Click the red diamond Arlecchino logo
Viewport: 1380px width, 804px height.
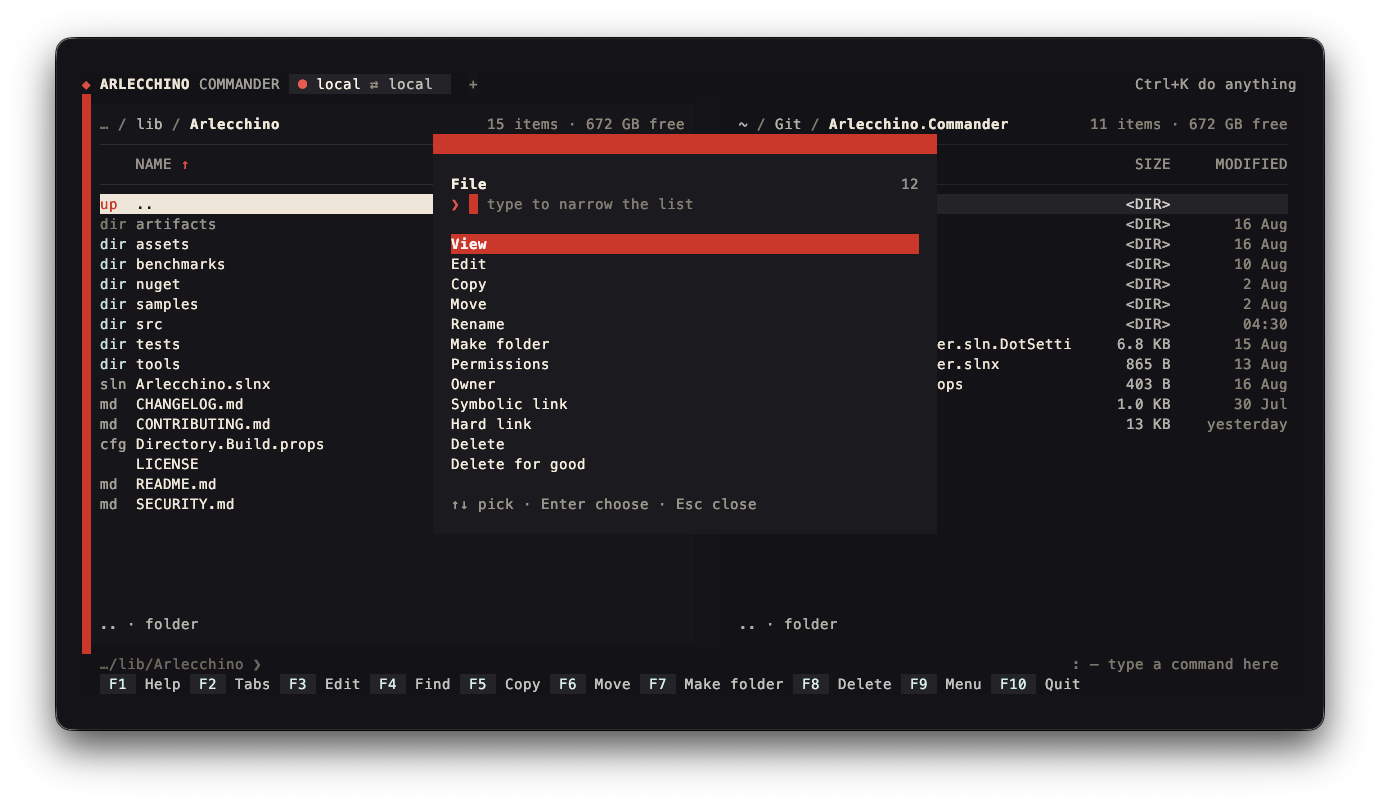[86, 85]
